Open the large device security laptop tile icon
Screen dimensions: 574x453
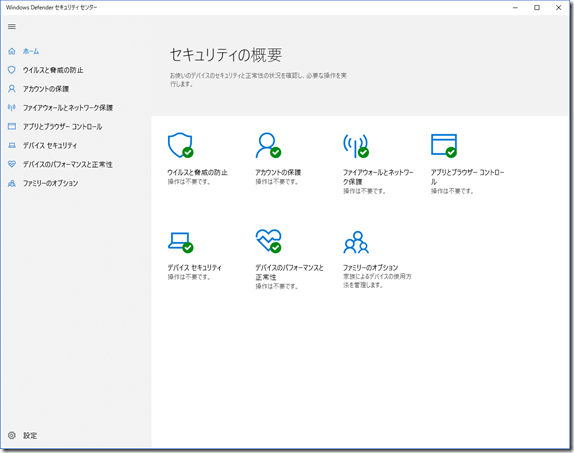pyautogui.click(x=180, y=242)
